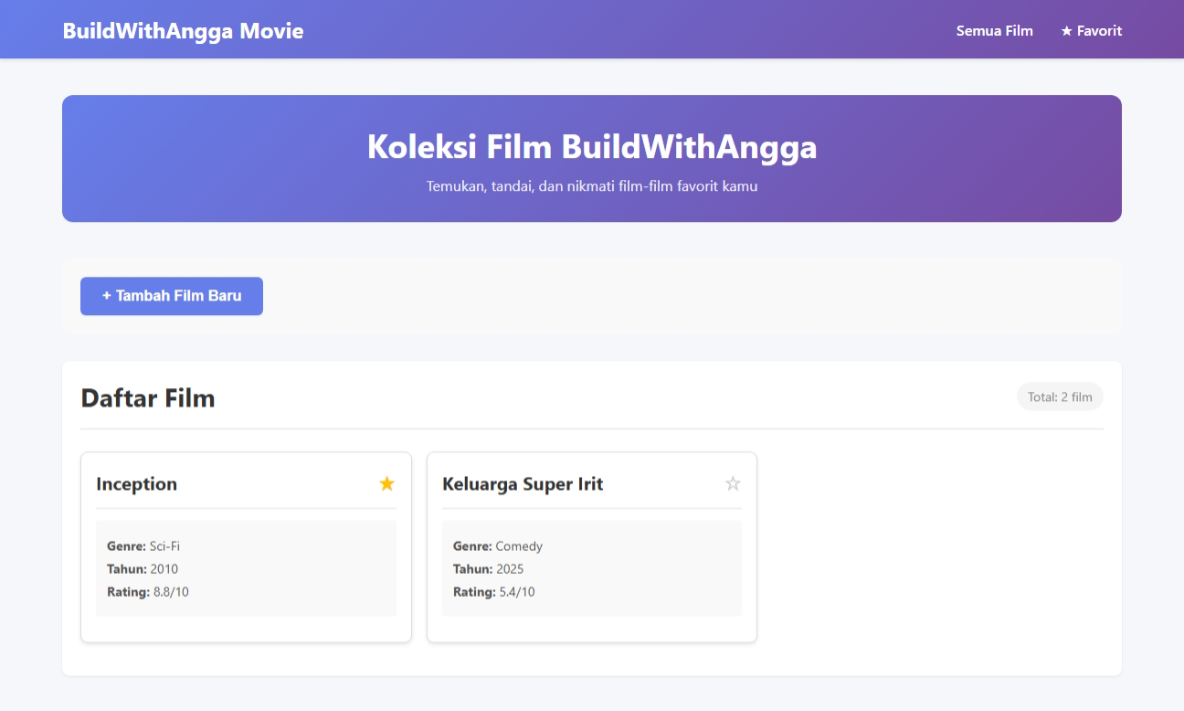Click the Sci-Fi genre on Inception

click(x=164, y=546)
